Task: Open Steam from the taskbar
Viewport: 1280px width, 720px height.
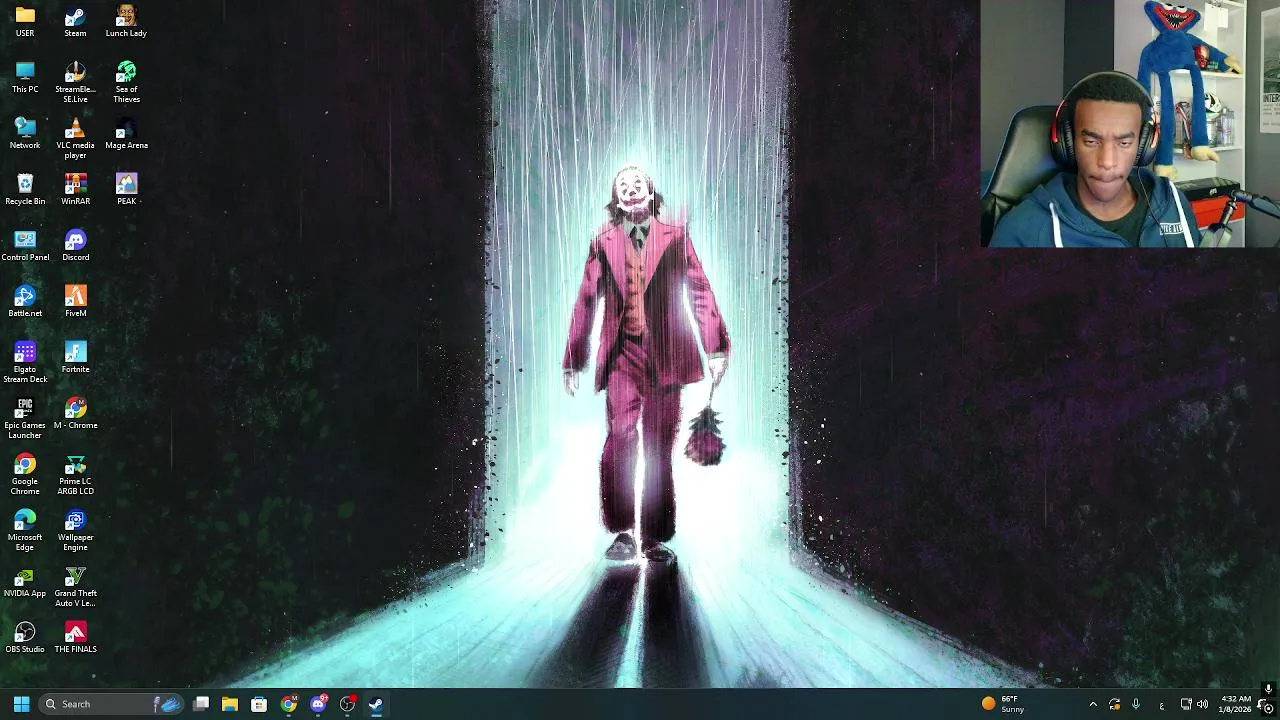Action: (x=376, y=704)
